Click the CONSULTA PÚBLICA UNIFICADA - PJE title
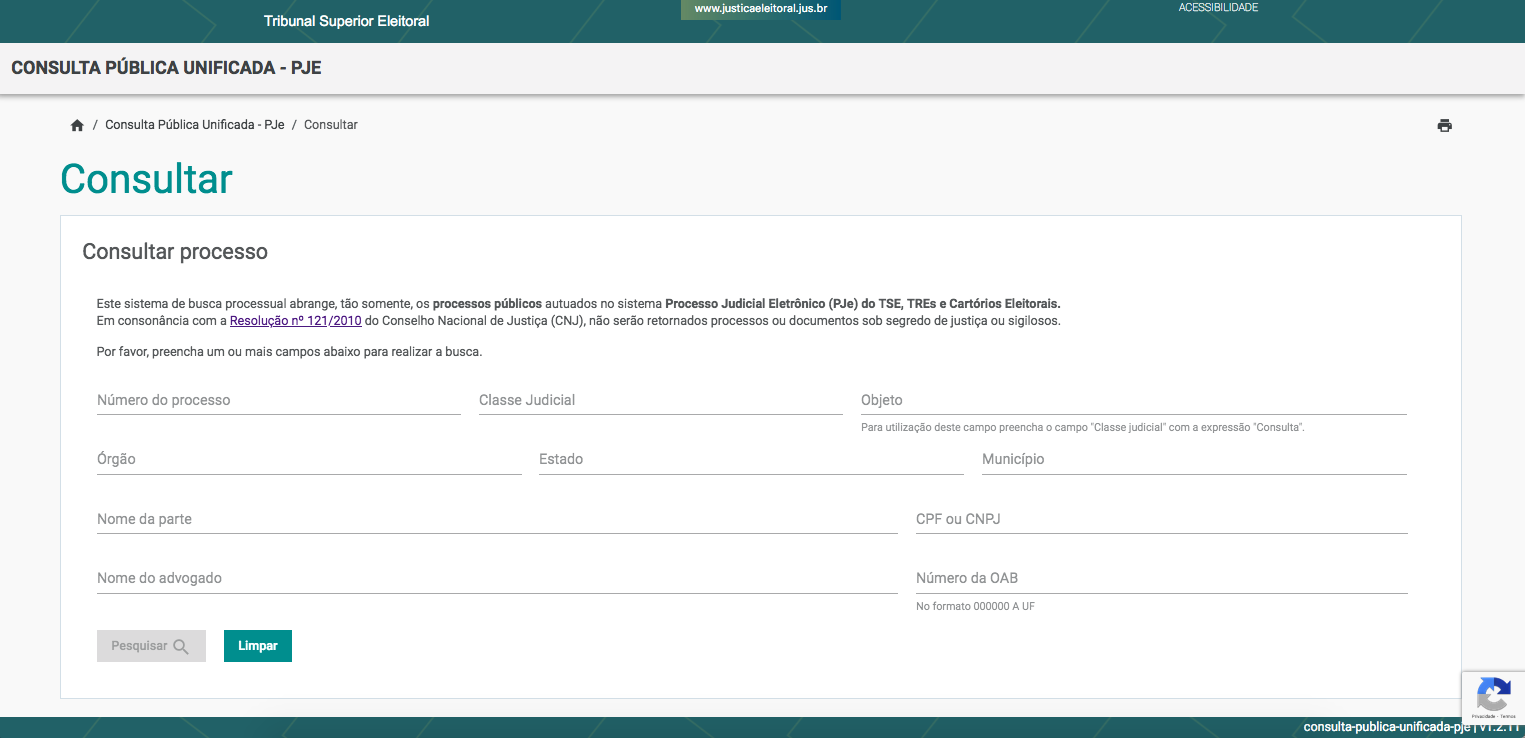 [166, 69]
